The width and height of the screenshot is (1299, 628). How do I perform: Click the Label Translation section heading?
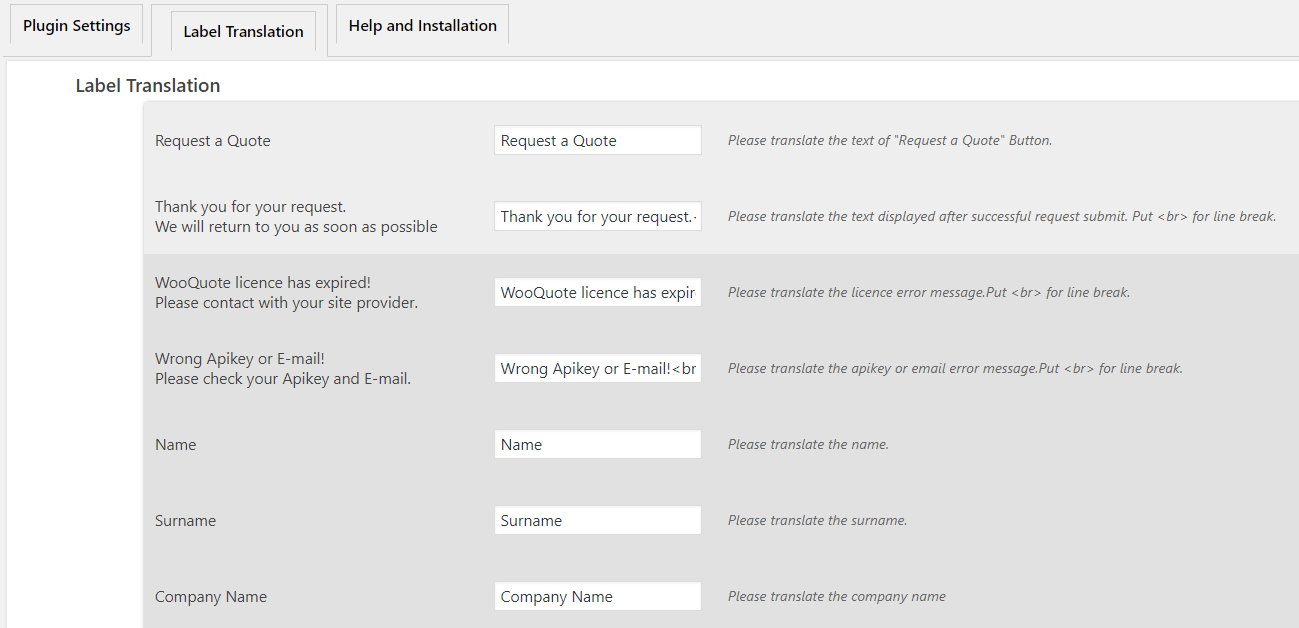coord(148,85)
